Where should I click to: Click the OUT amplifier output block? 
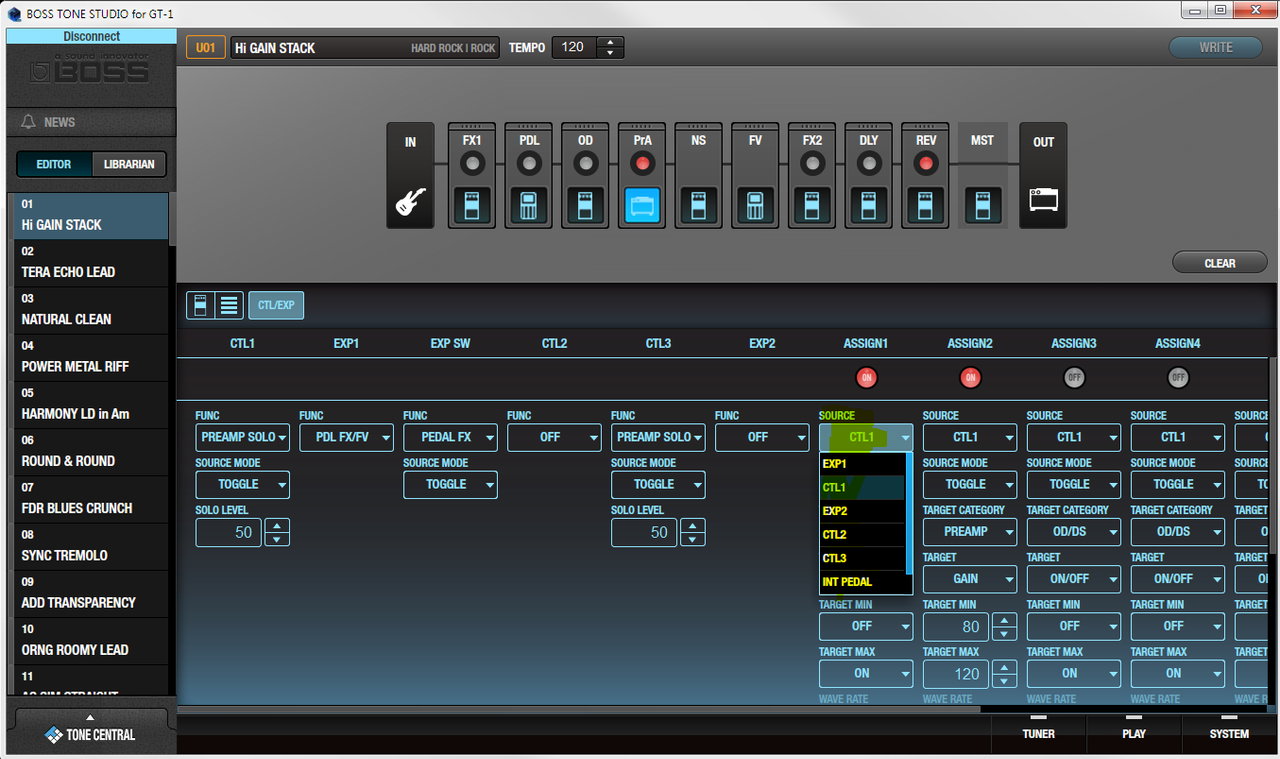pos(1043,176)
